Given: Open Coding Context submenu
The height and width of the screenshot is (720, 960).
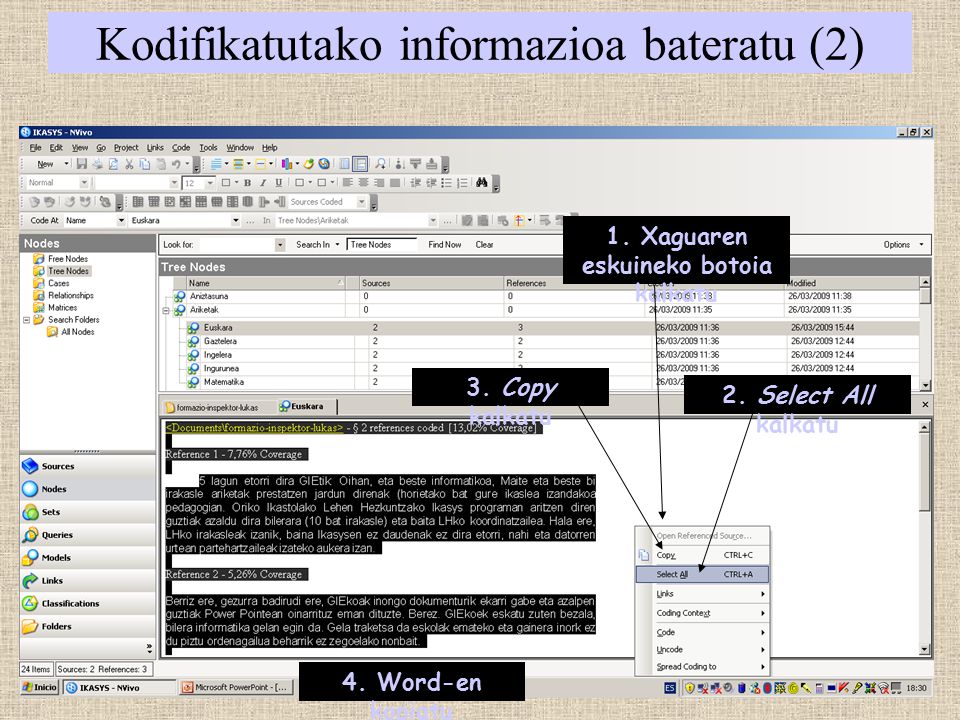Looking at the screenshot, I should pos(702,613).
